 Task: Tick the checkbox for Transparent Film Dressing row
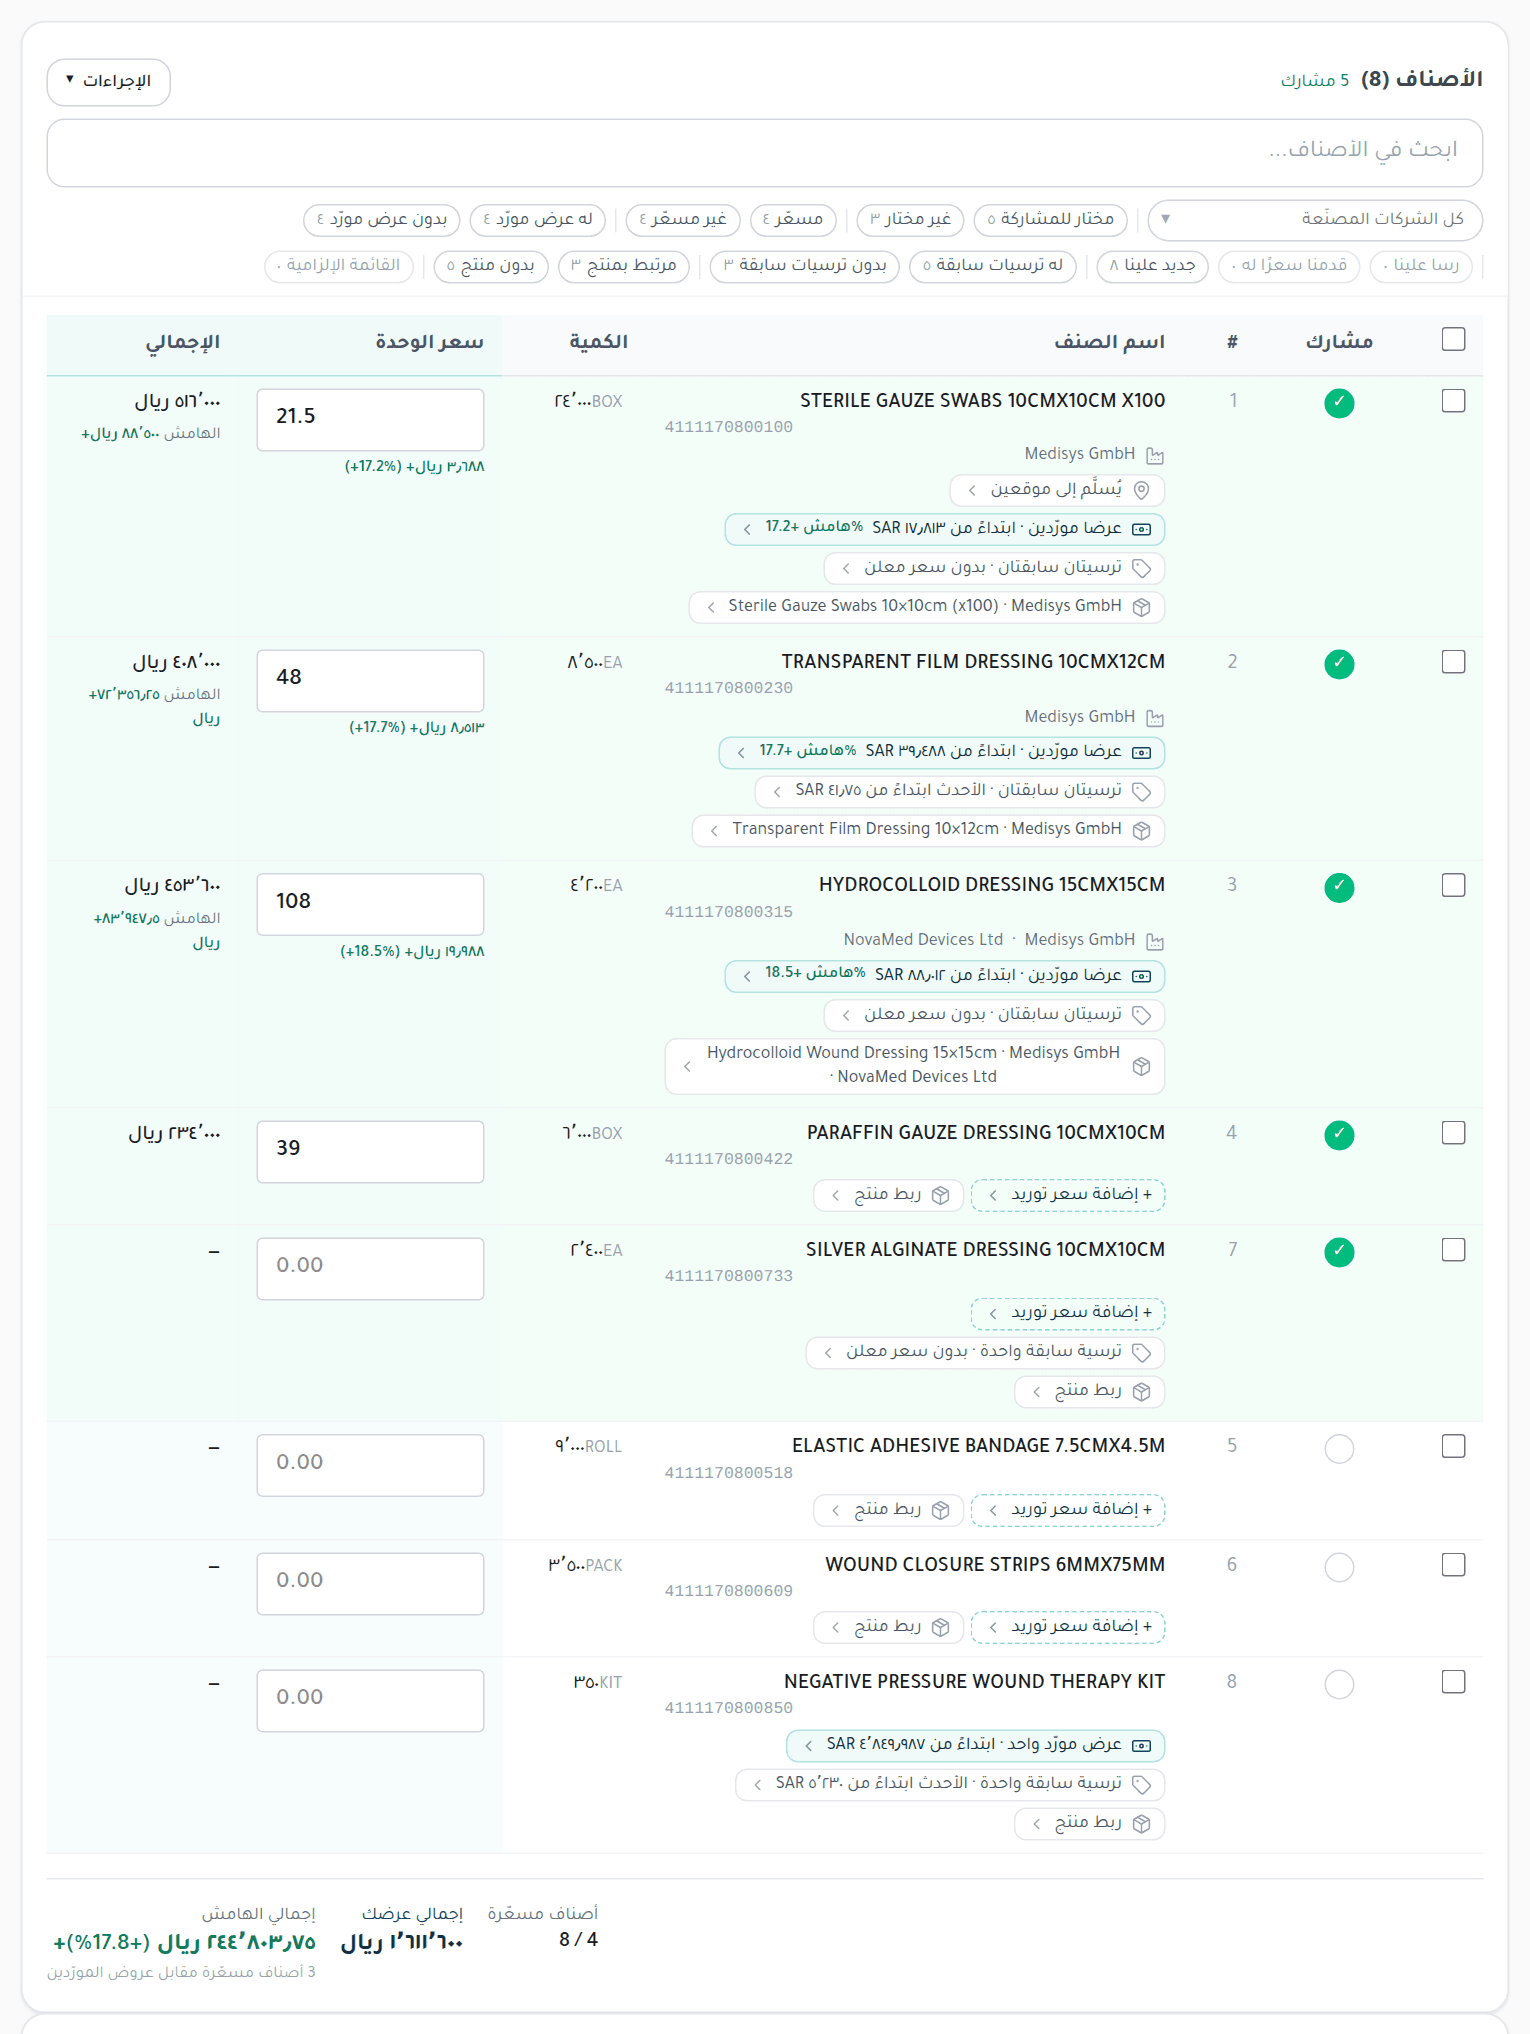pyautogui.click(x=1453, y=662)
